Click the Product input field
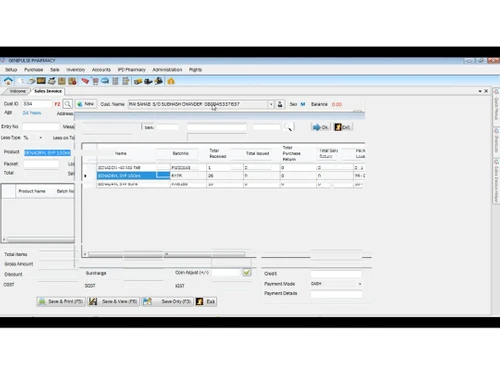Viewport: 500px width, 375px height. (47, 153)
